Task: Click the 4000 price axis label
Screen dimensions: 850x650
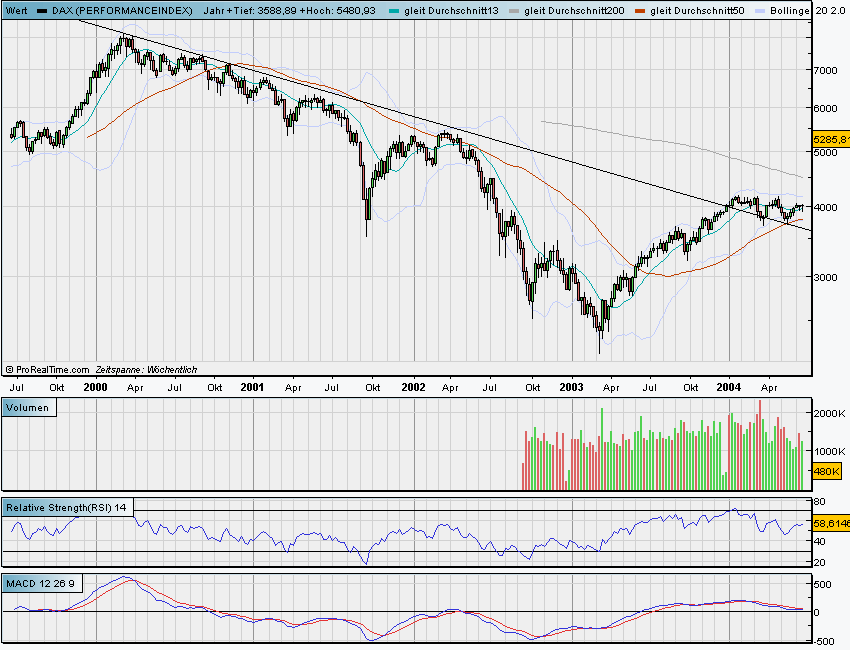Action: click(x=825, y=207)
